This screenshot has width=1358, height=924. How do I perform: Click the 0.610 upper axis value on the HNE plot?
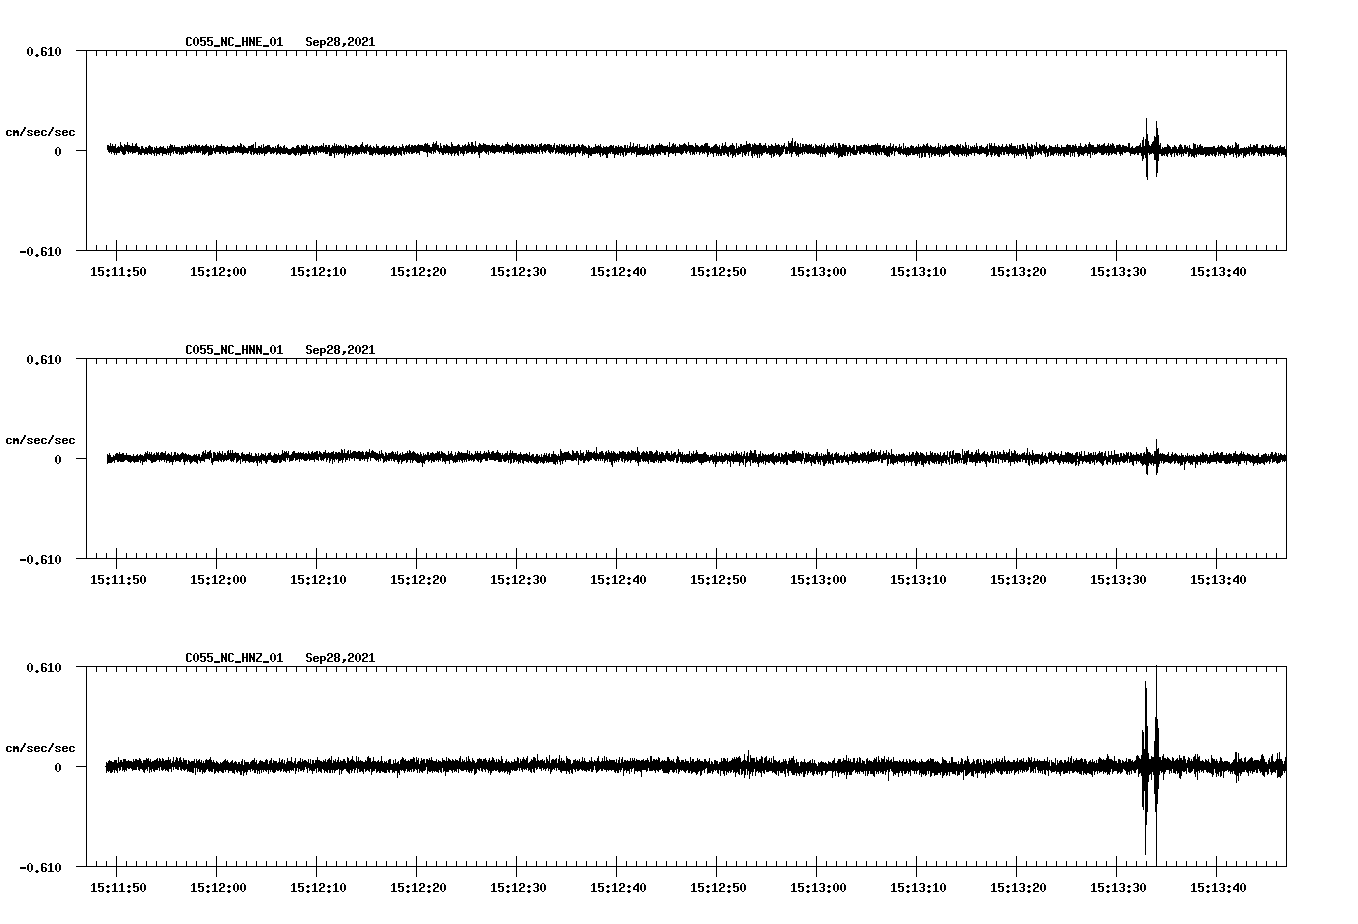coord(44,51)
